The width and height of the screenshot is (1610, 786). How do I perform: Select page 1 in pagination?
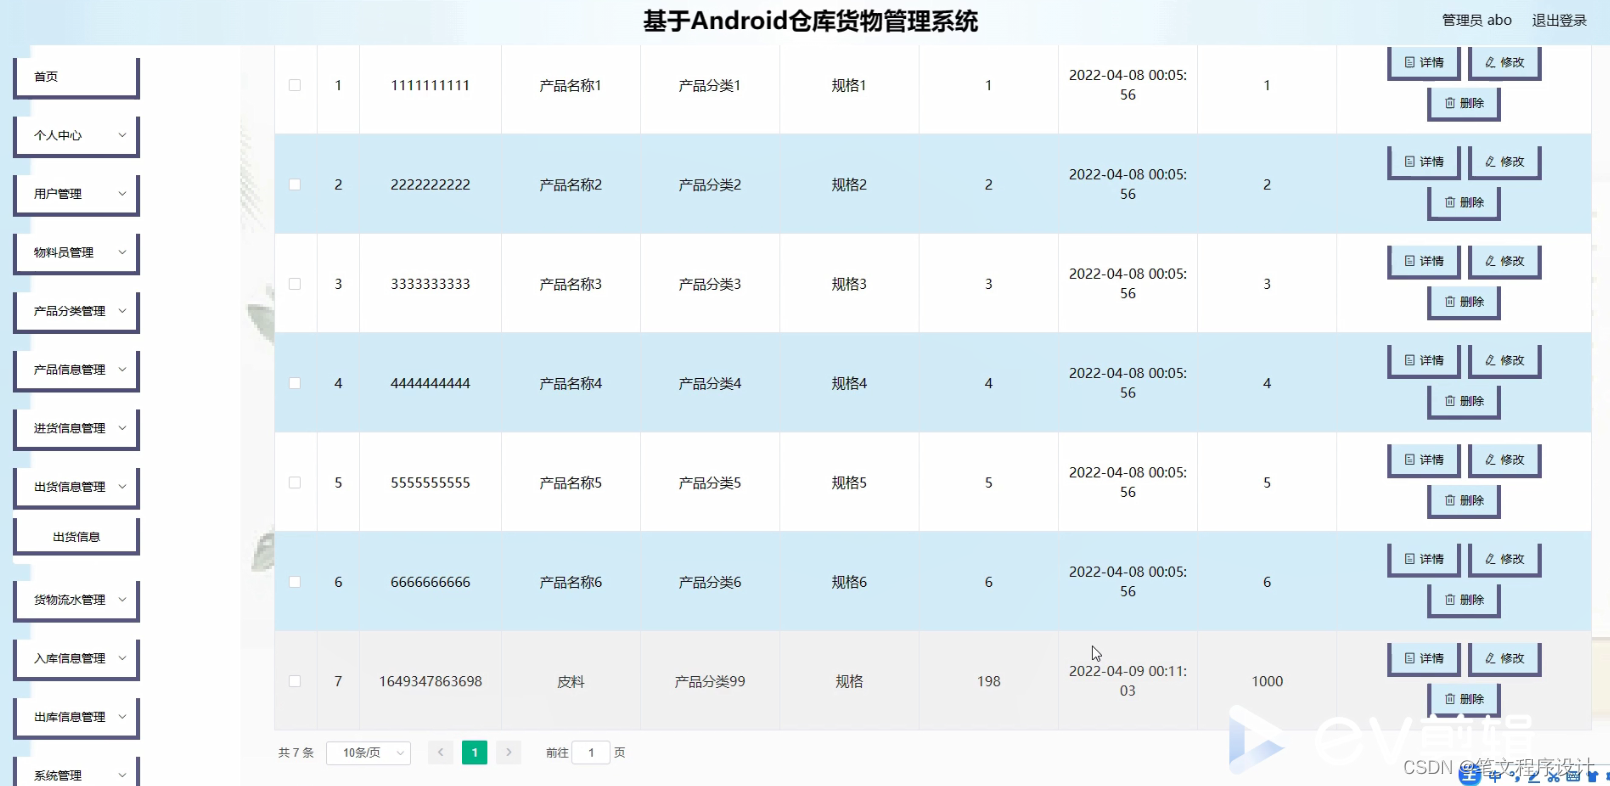pyautogui.click(x=474, y=753)
